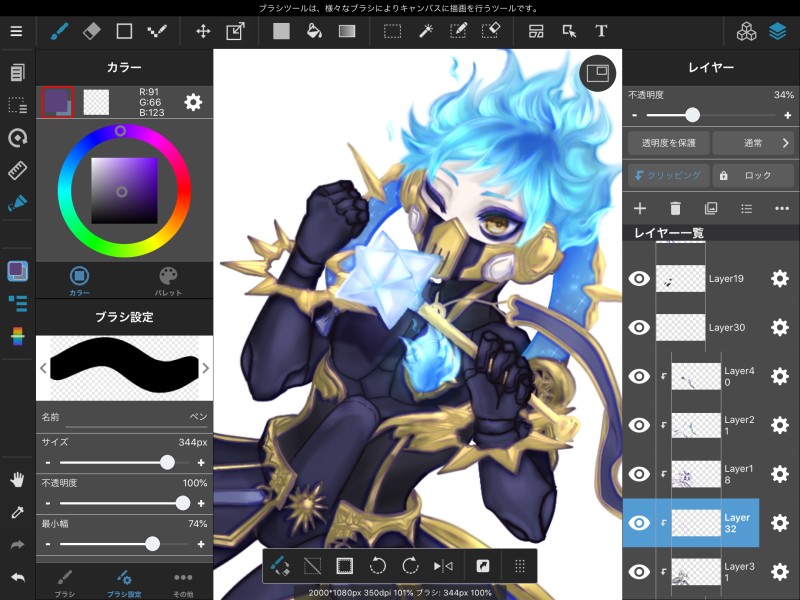Open Layer40 settings gear
Image resolution: width=800 pixels, height=600 pixels.
(780, 376)
